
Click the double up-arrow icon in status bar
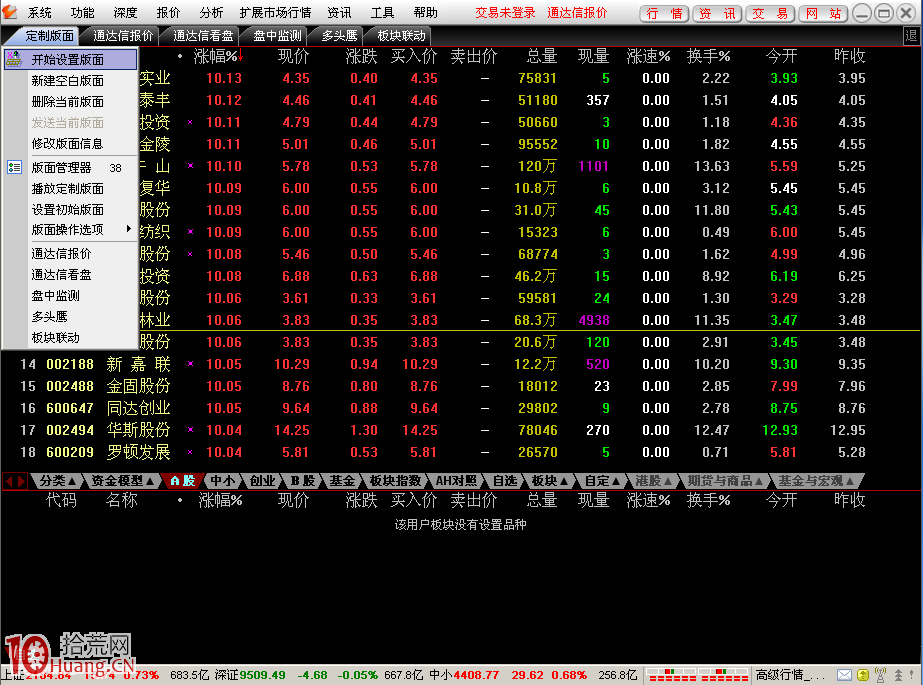coord(898,674)
